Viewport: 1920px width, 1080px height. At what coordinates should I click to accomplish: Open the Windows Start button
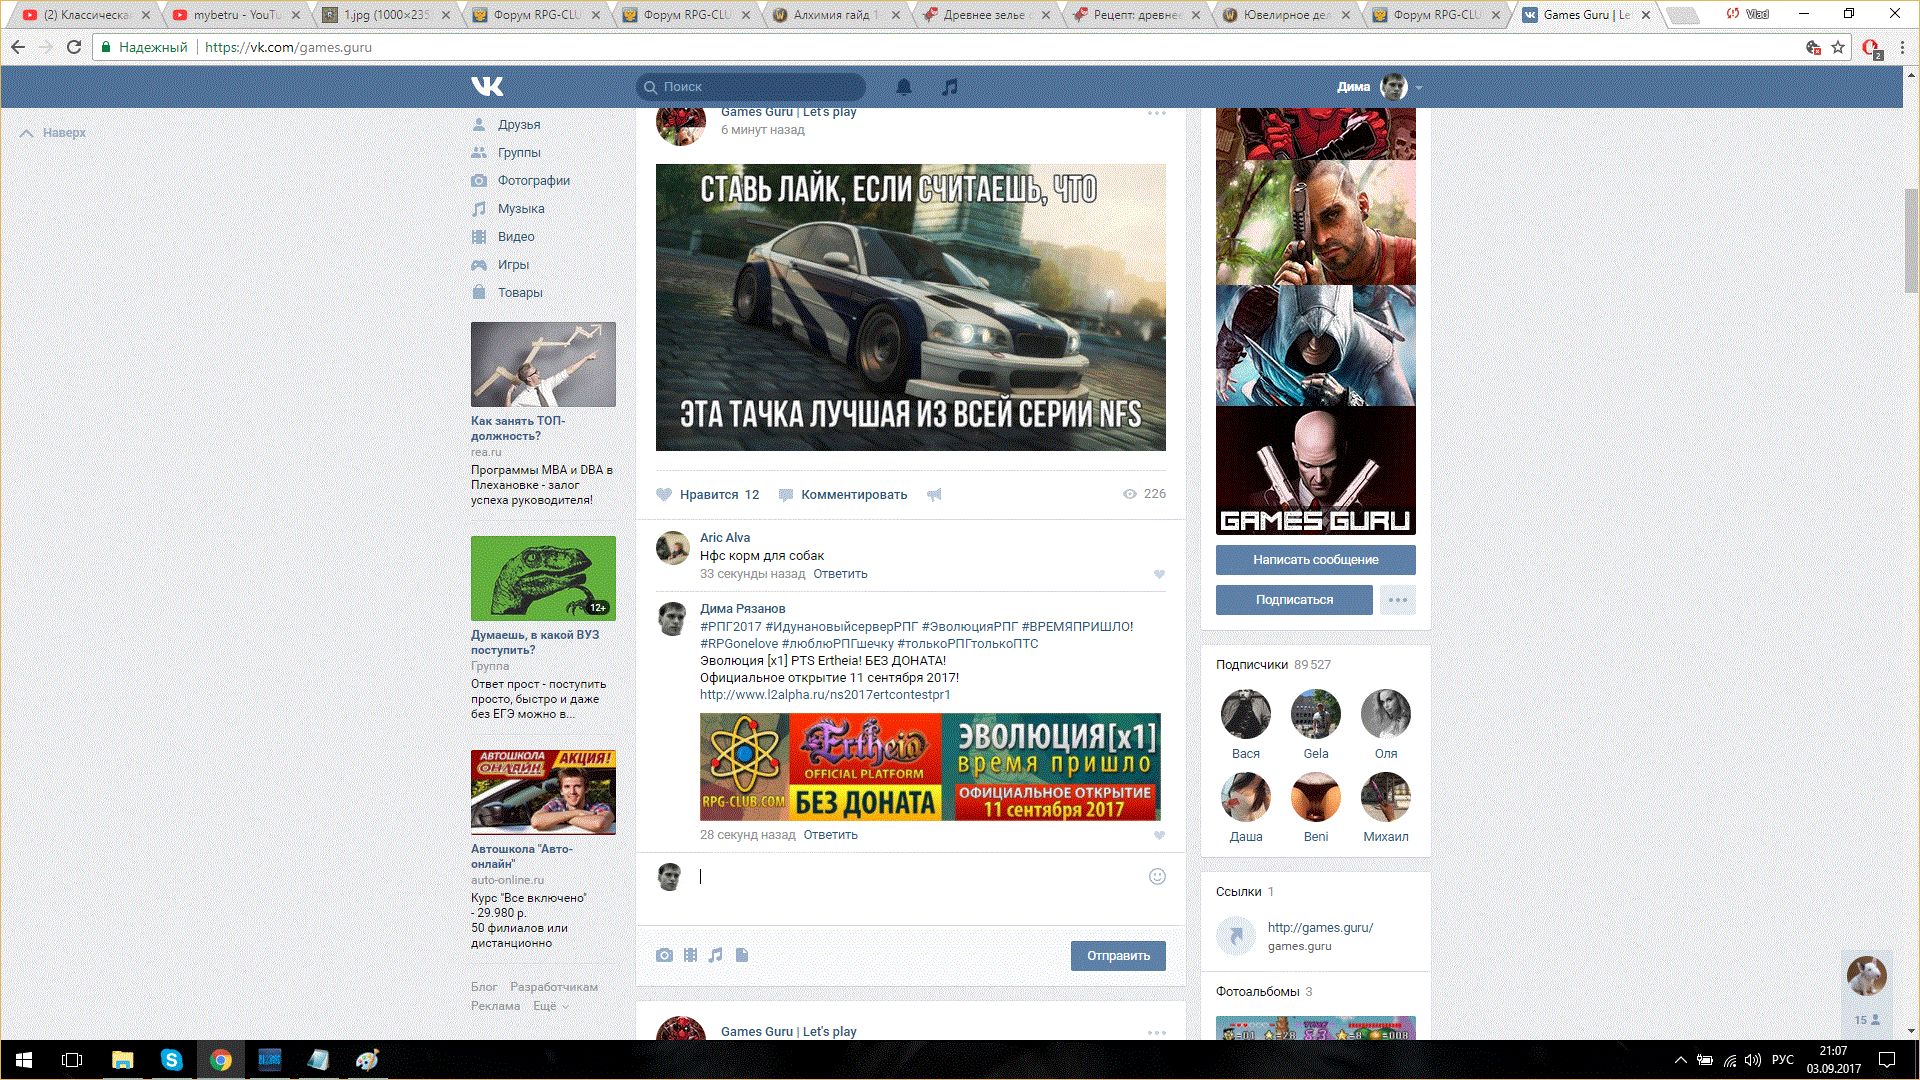click(x=24, y=1060)
